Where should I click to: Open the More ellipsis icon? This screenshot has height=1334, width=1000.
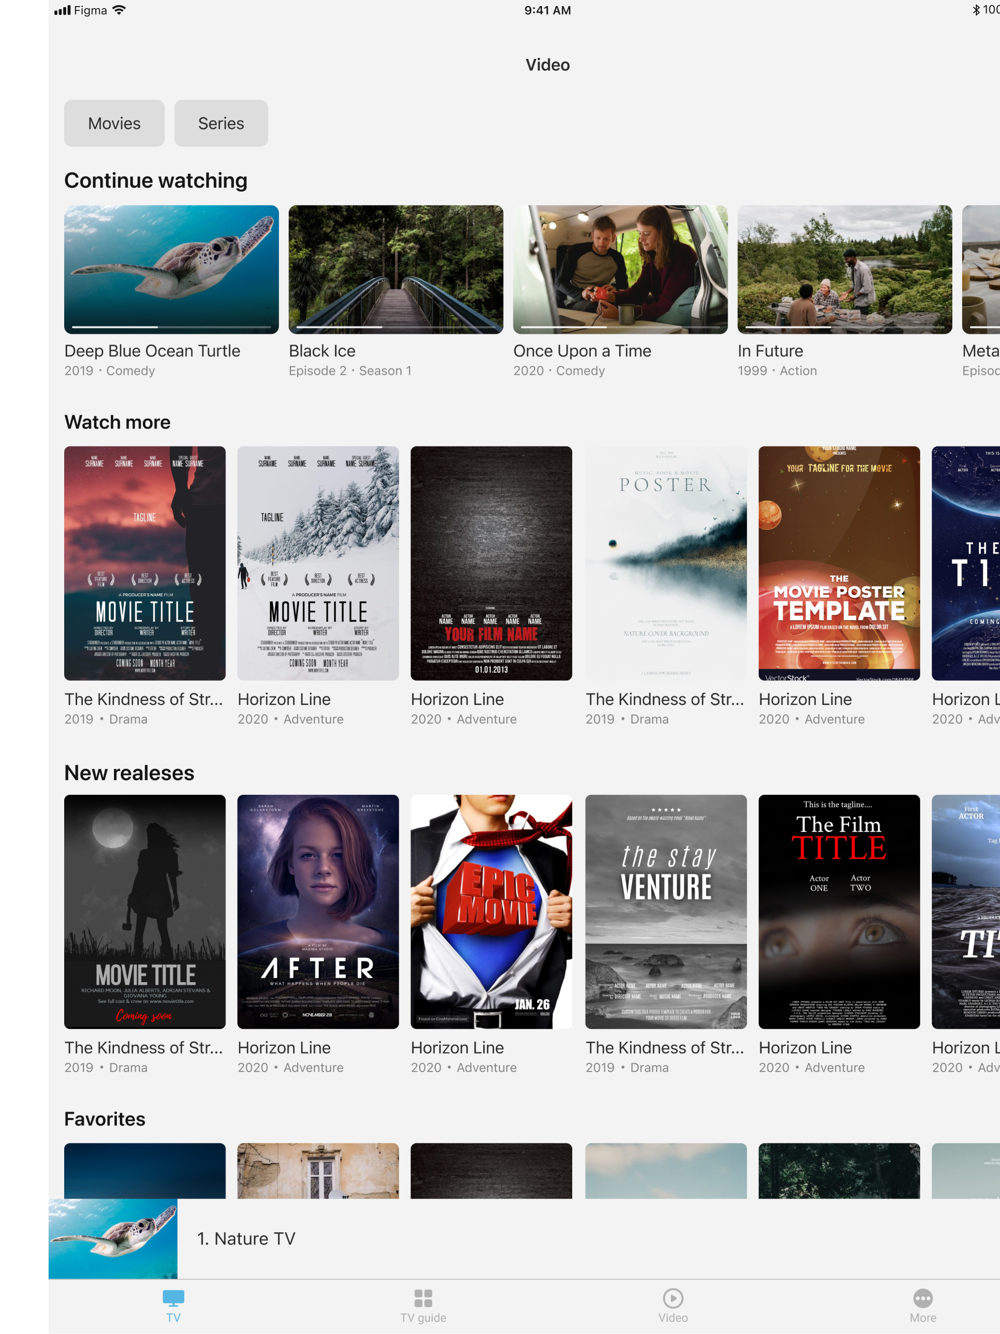pyautogui.click(x=923, y=1298)
